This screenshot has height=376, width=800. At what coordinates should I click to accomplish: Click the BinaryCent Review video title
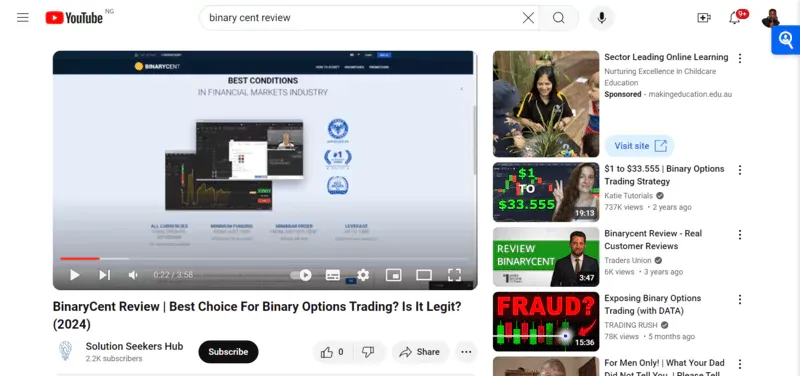click(x=257, y=315)
